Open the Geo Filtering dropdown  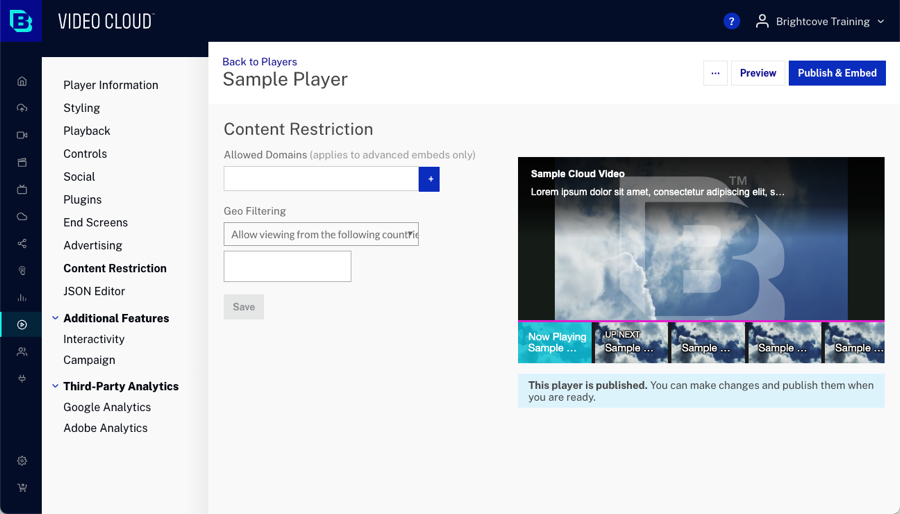(x=321, y=234)
